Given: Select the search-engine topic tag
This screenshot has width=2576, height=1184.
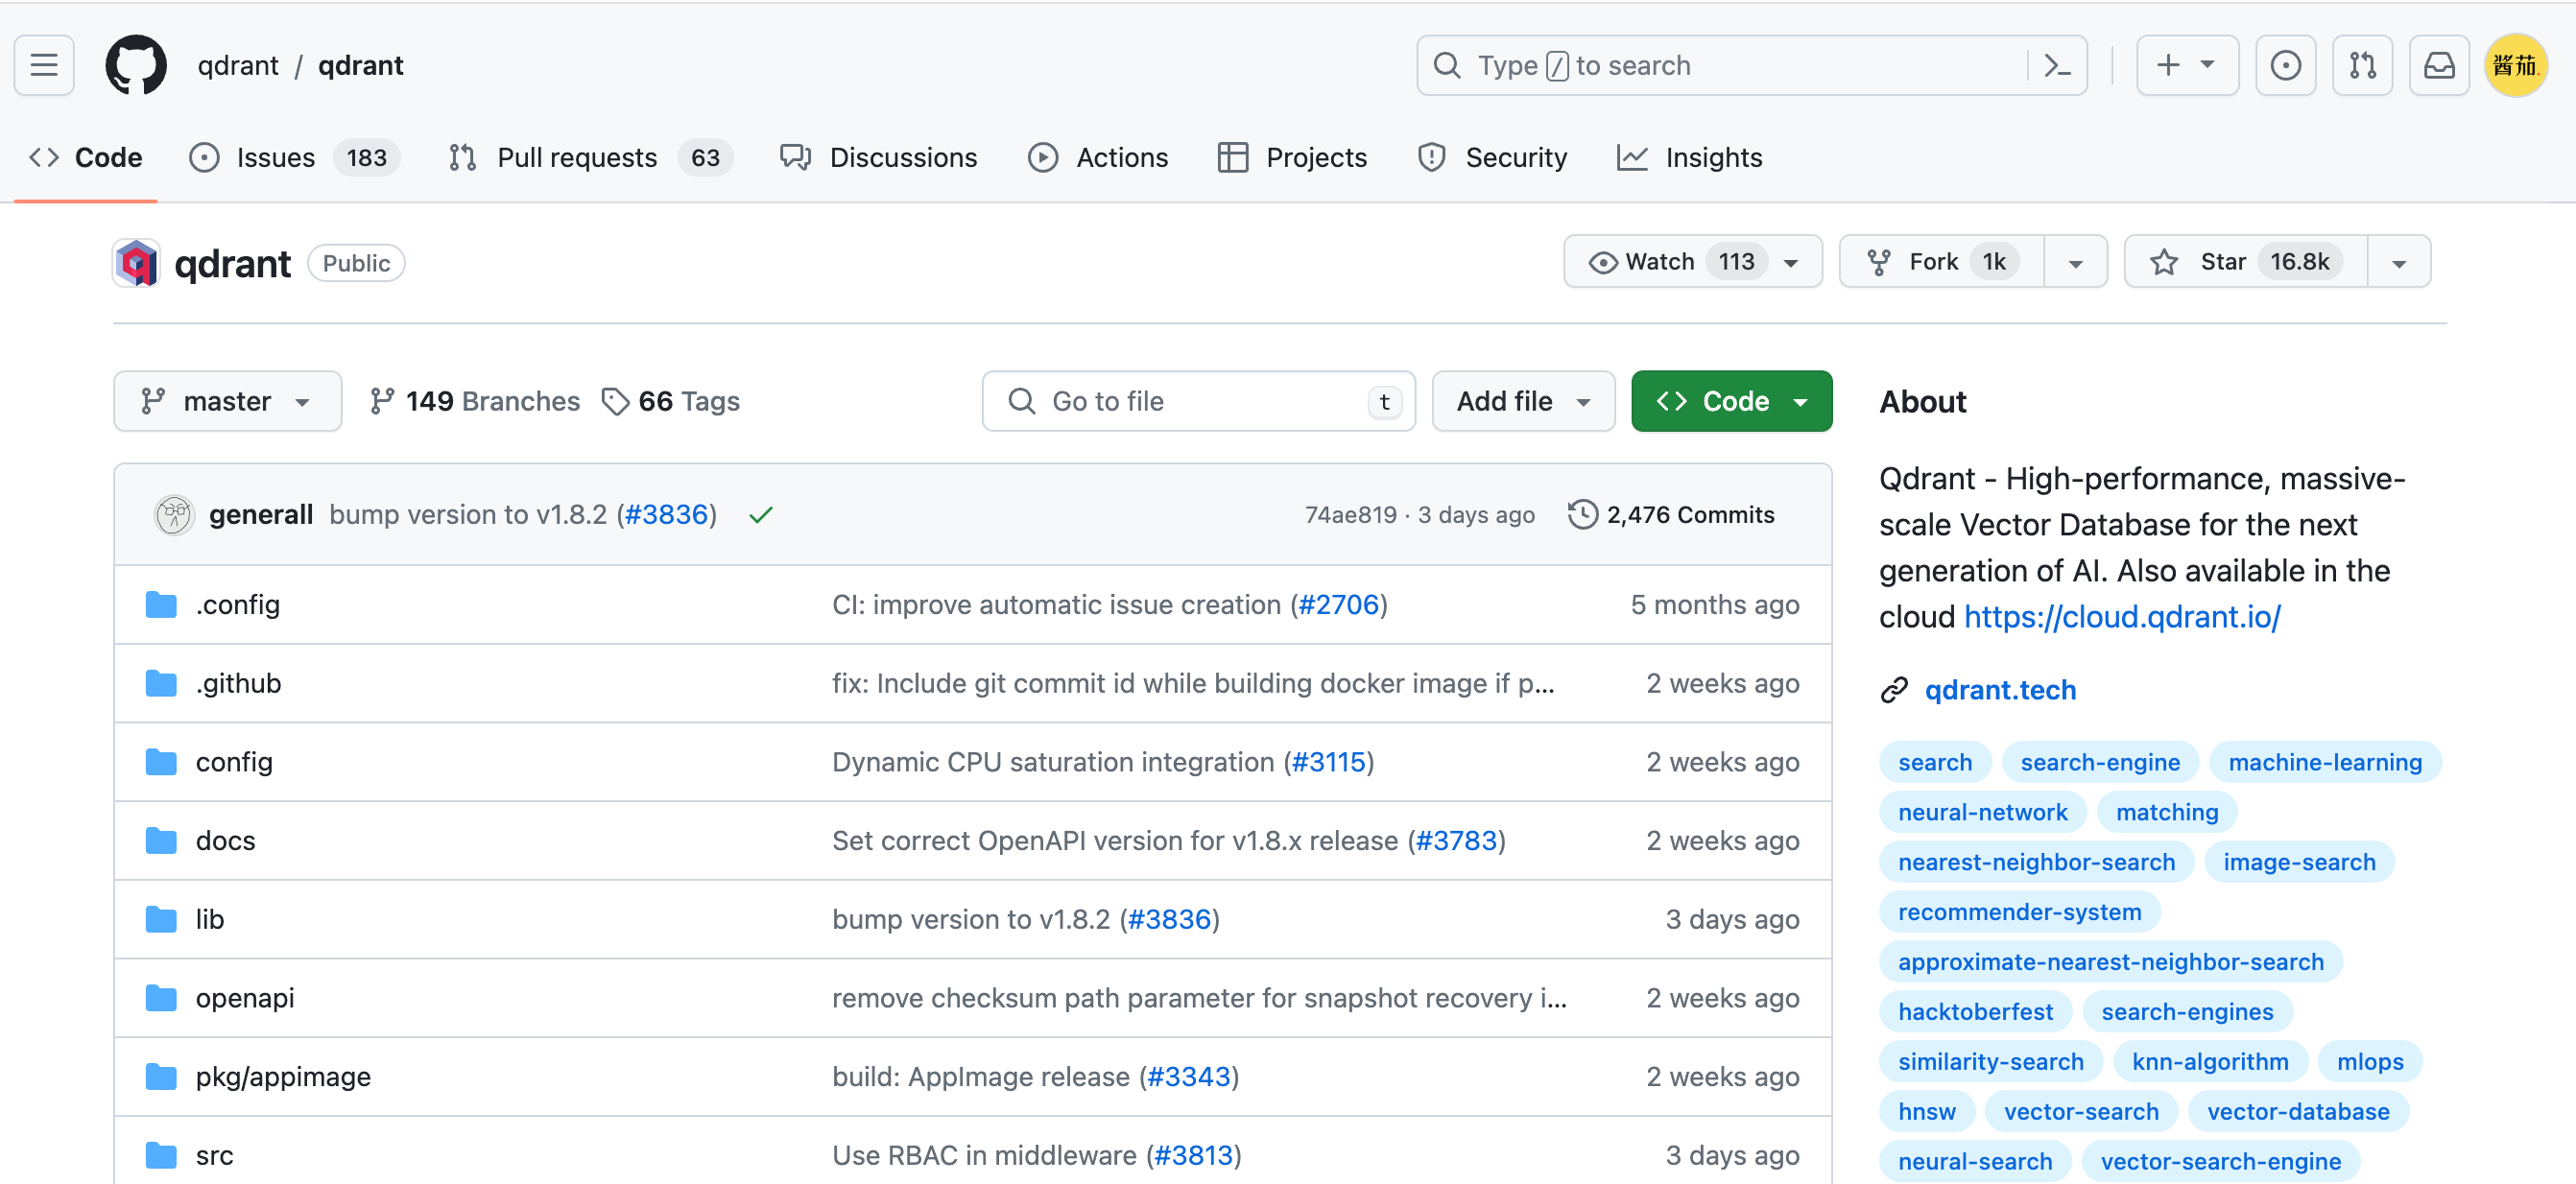Looking at the screenshot, I should tap(2099, 762).
